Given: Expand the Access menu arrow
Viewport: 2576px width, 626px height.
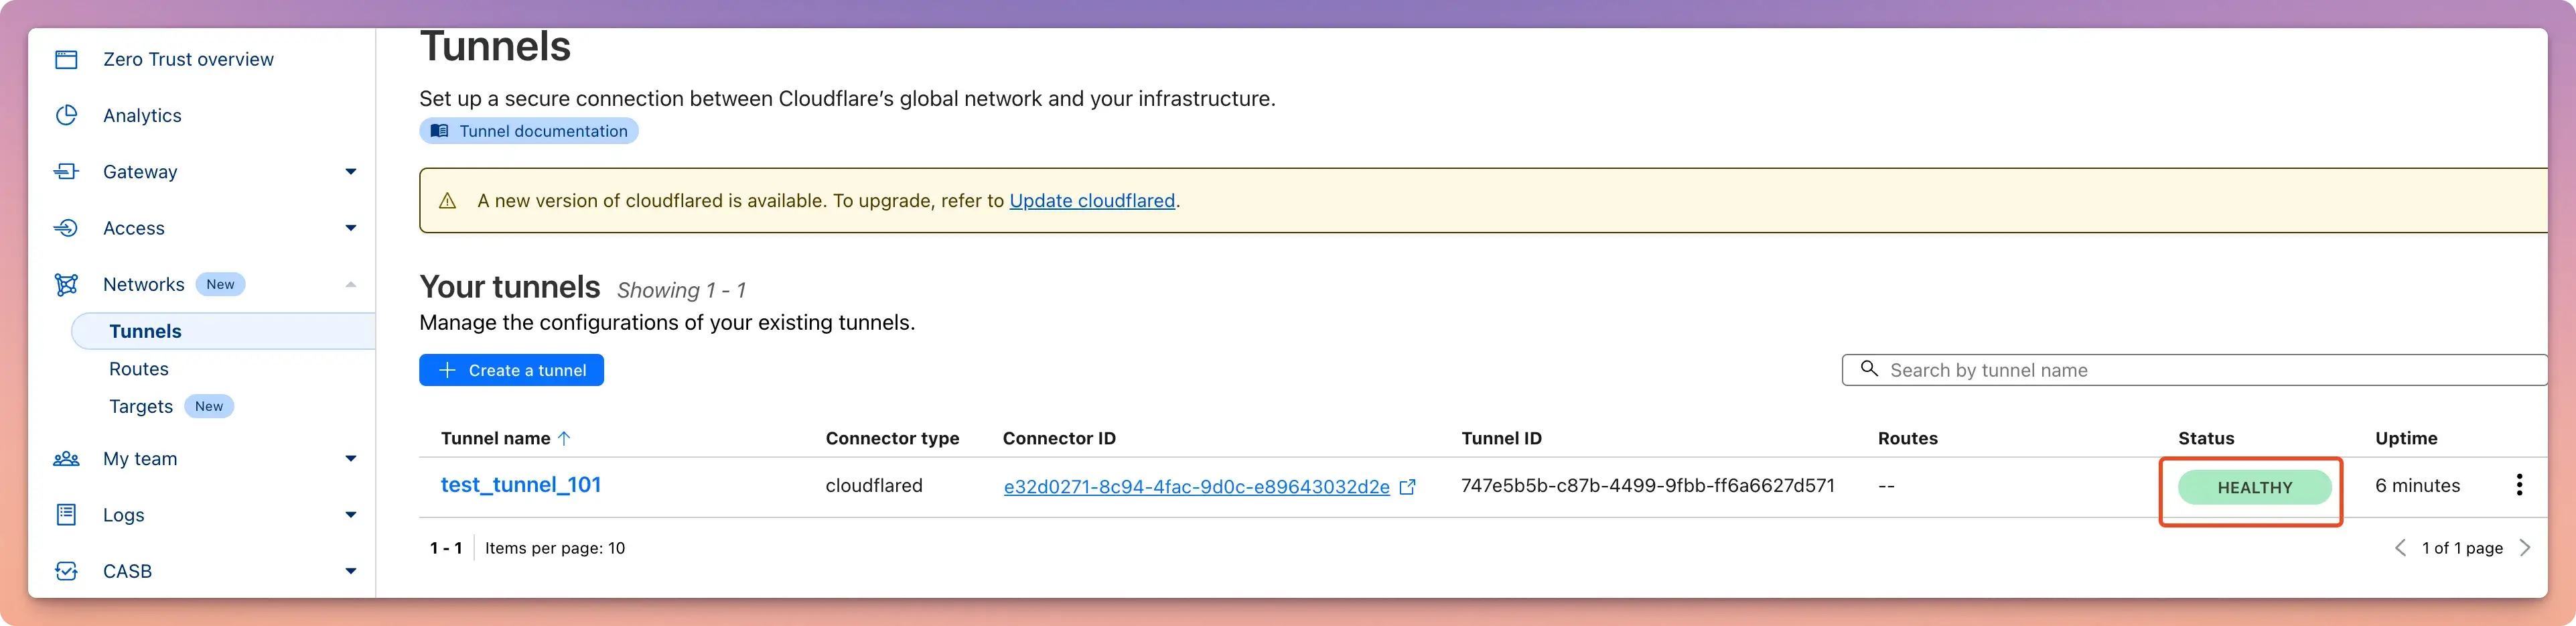Looking at the screenshot, I should 350,228.
